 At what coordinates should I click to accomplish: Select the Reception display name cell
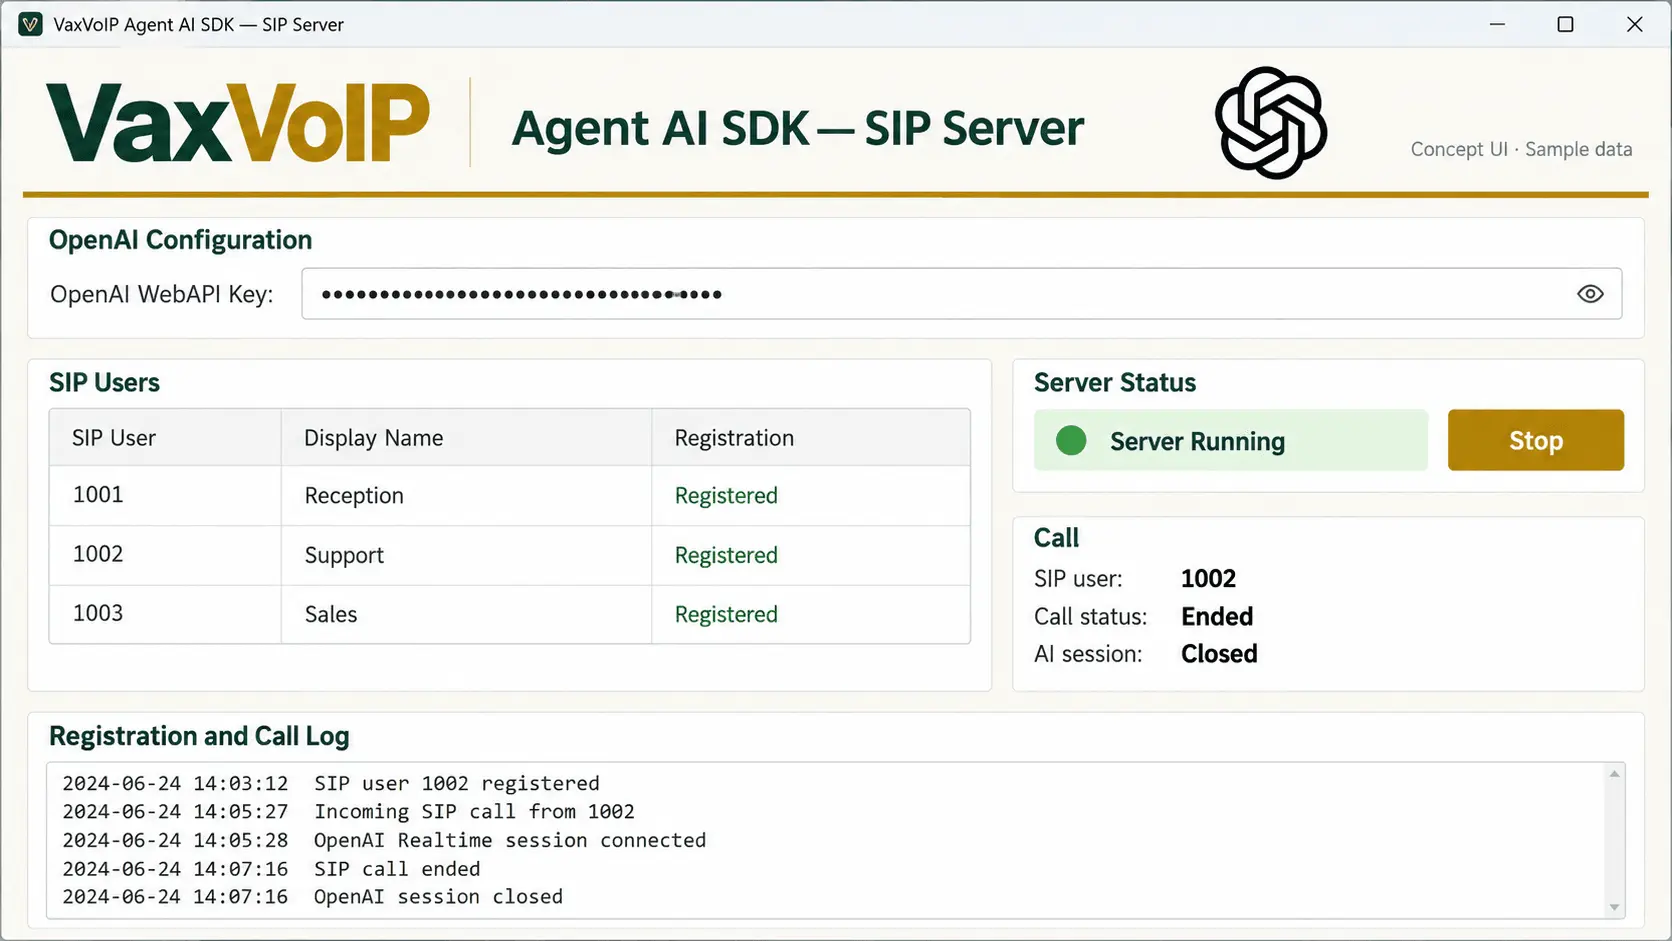(466, 495)
